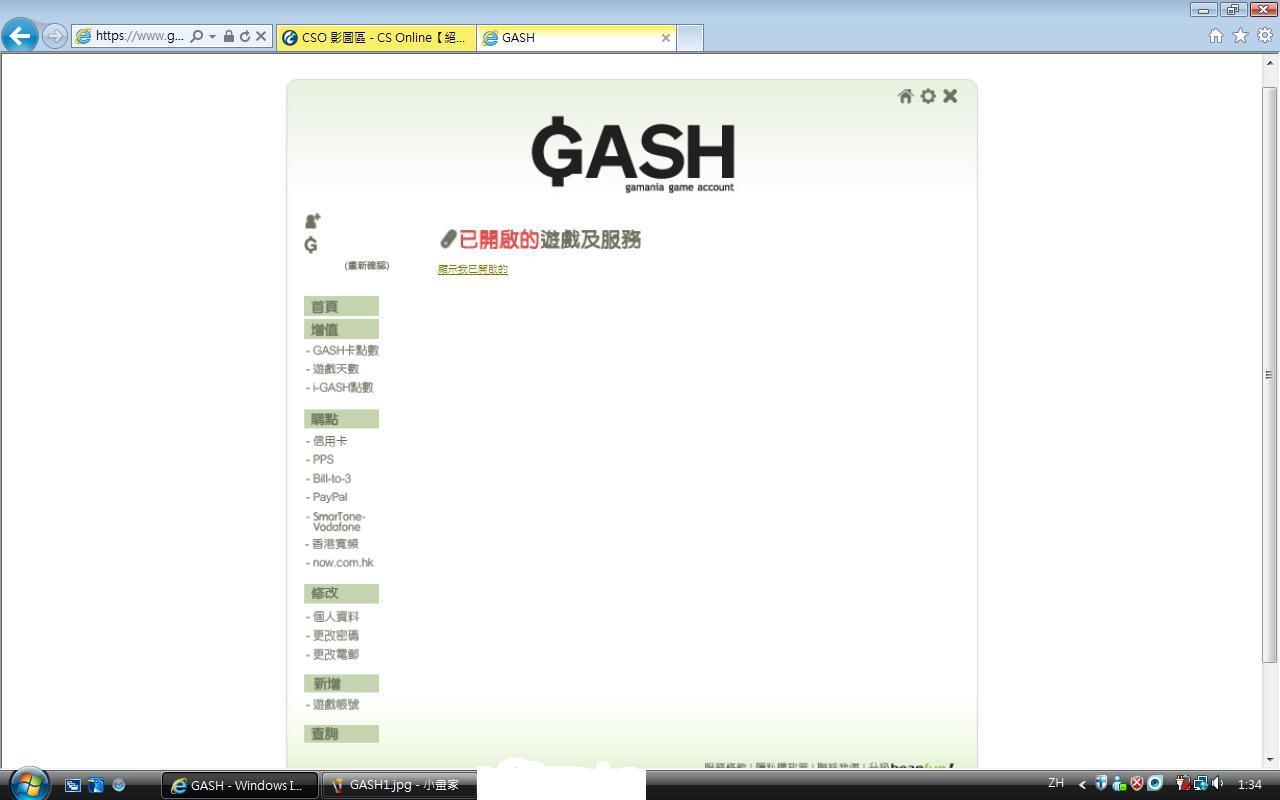Viewport: 1280px width, 800px height.
Task: Click the page vertical scrollbar thumb
Action: coord(1270,375)
